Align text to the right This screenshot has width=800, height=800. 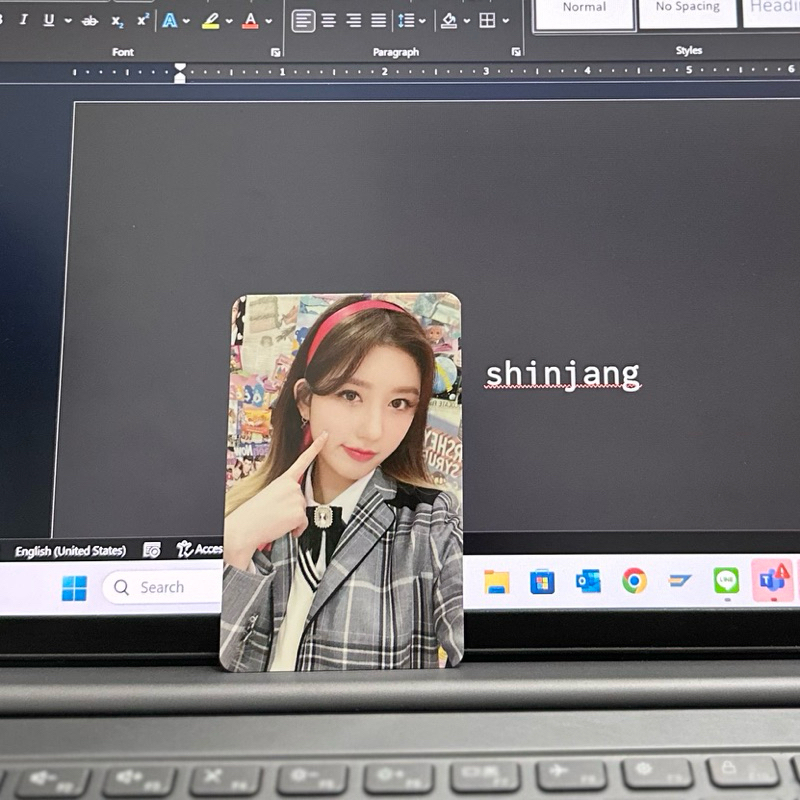click(x=353, y=20)
